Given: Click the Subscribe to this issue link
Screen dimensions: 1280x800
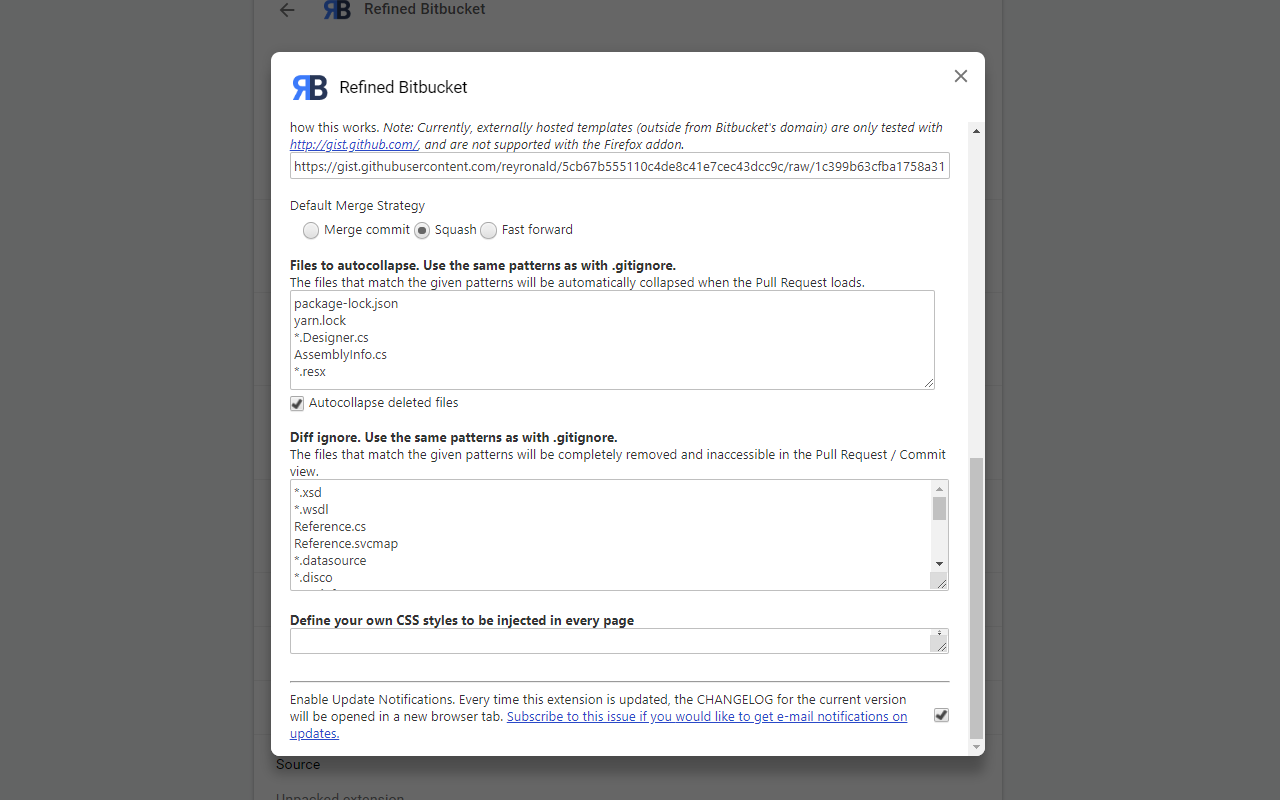Looking at the screenshot, I should (707, 716).
